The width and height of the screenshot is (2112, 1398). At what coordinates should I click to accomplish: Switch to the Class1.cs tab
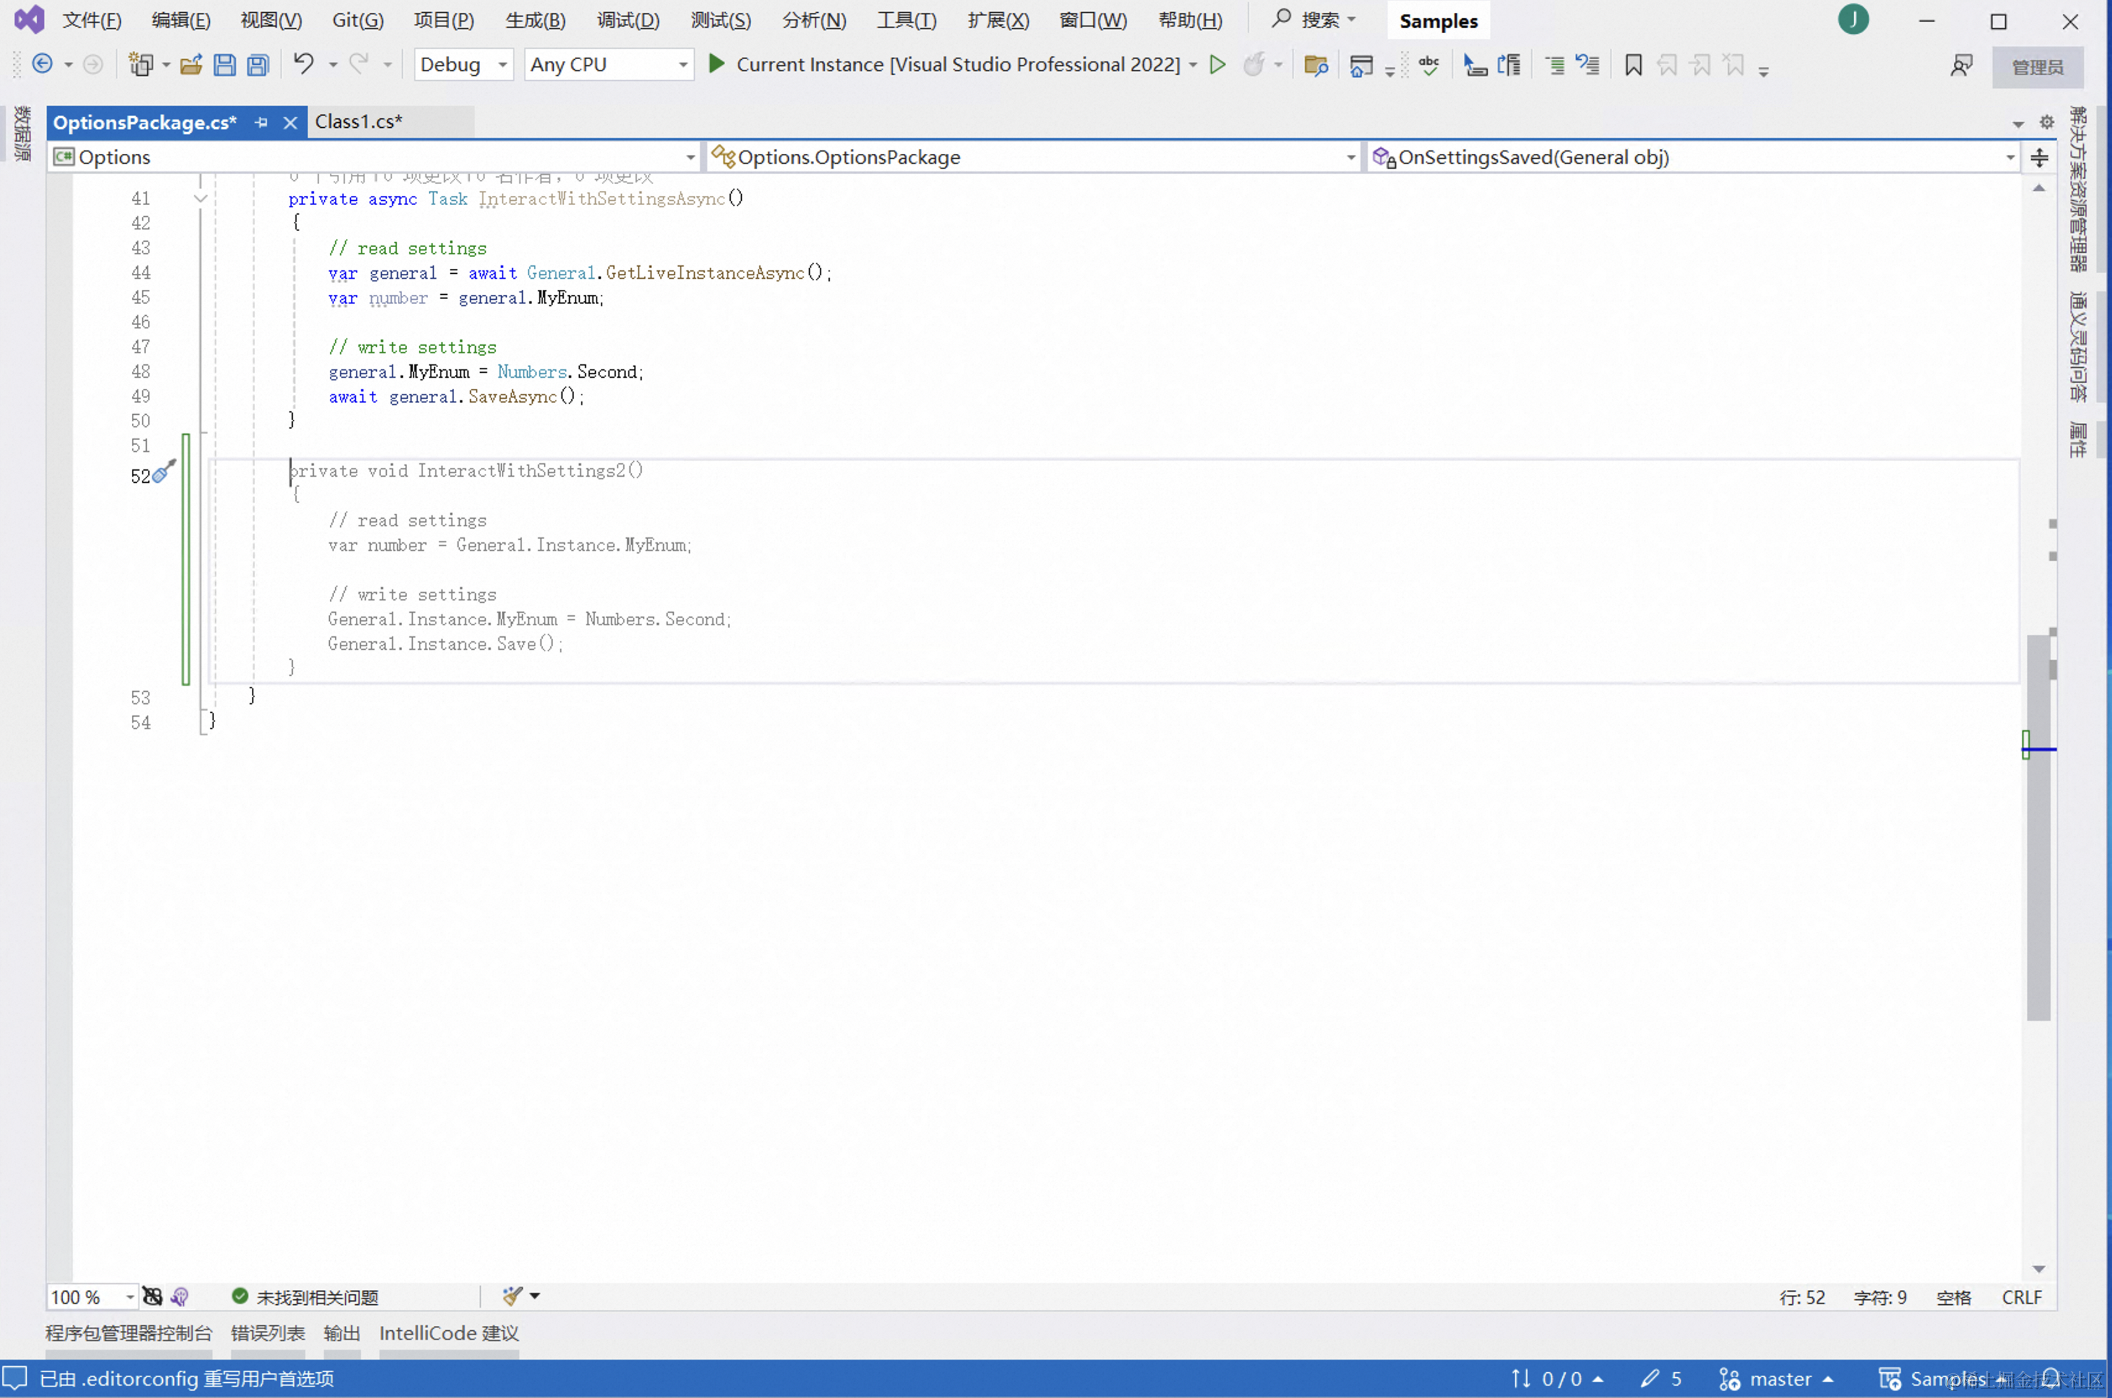358,121
